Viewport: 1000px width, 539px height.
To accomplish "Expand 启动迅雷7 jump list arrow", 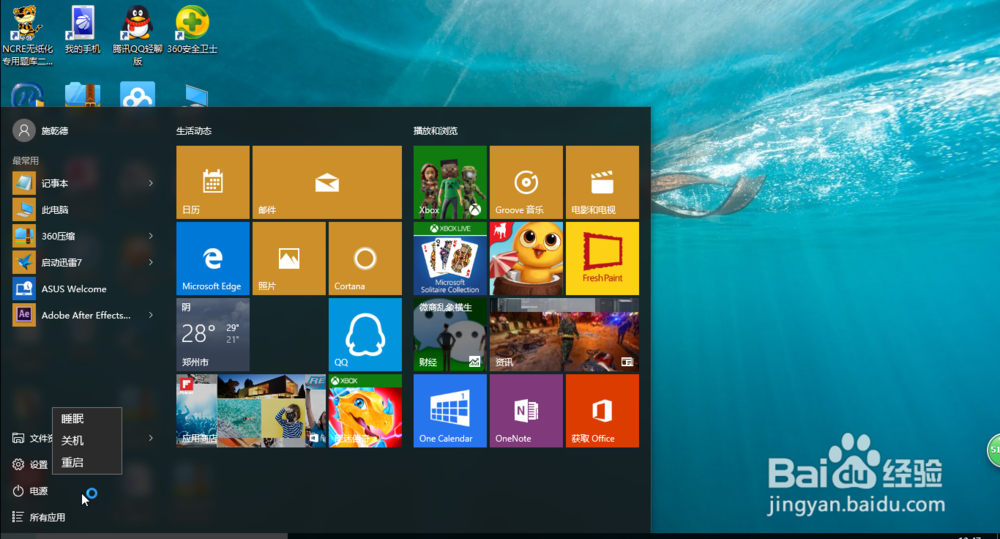I will pyautogui.click(x=151, y=262).
